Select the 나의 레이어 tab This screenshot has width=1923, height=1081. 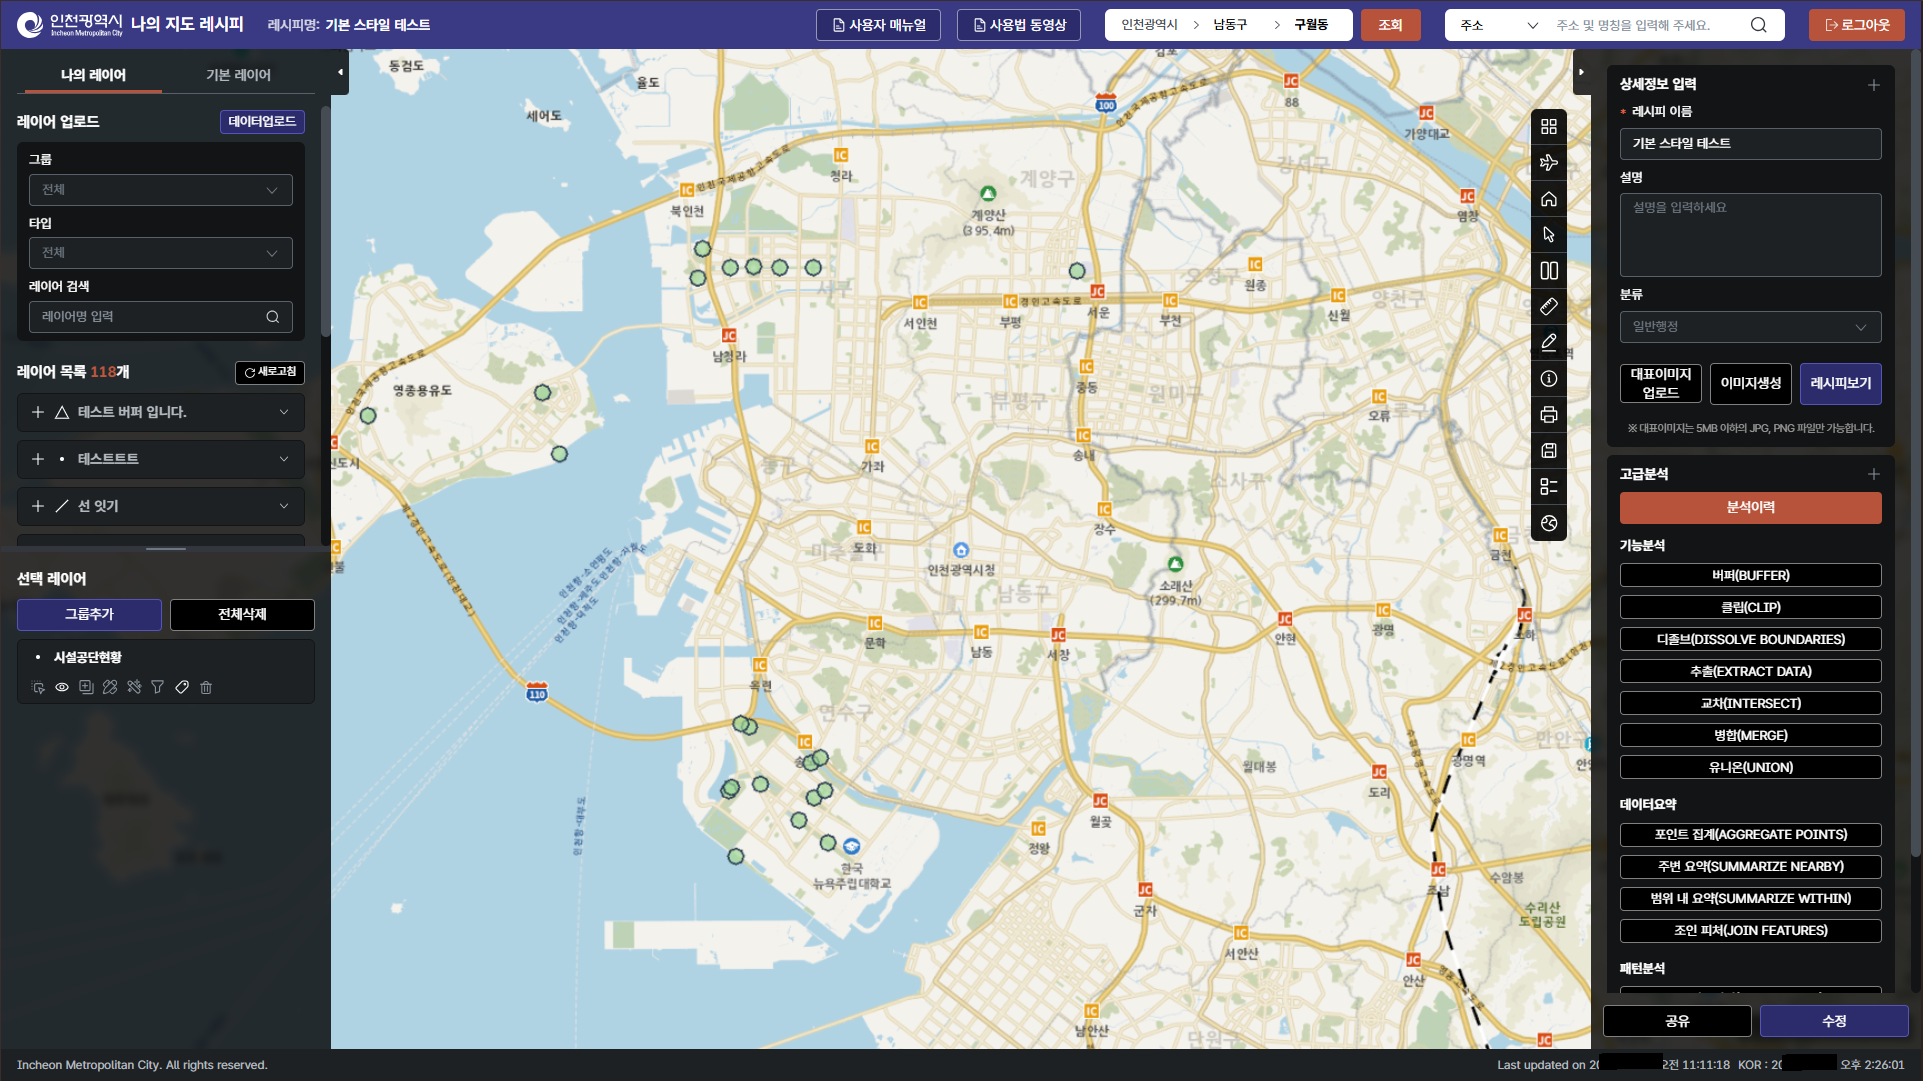pos(93,75)
